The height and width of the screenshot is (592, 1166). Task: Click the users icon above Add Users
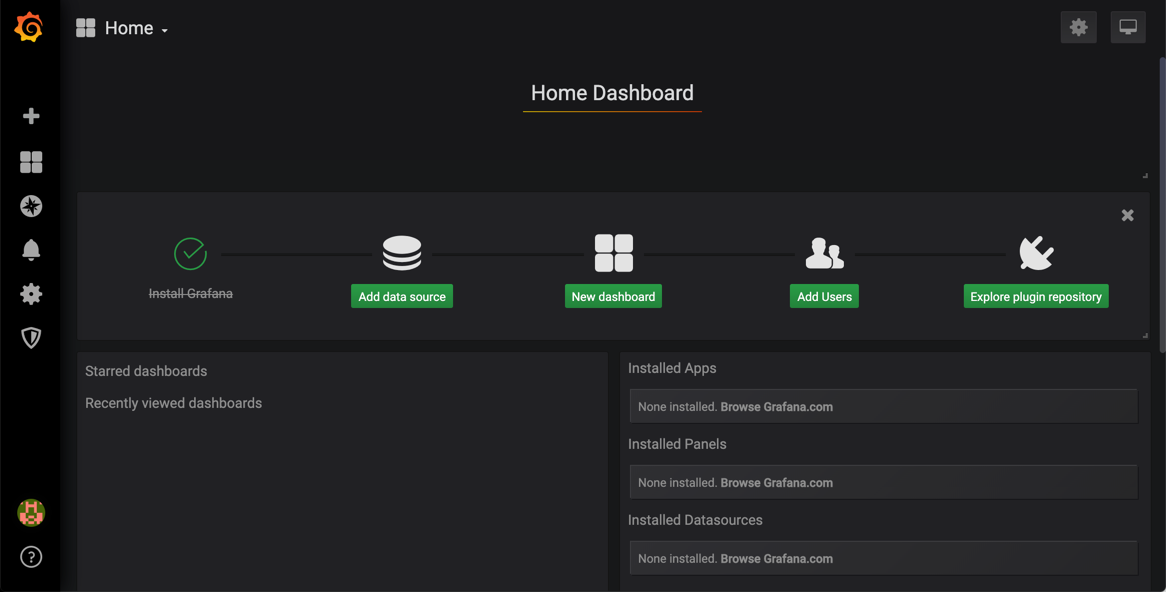[x=824, y=252]
